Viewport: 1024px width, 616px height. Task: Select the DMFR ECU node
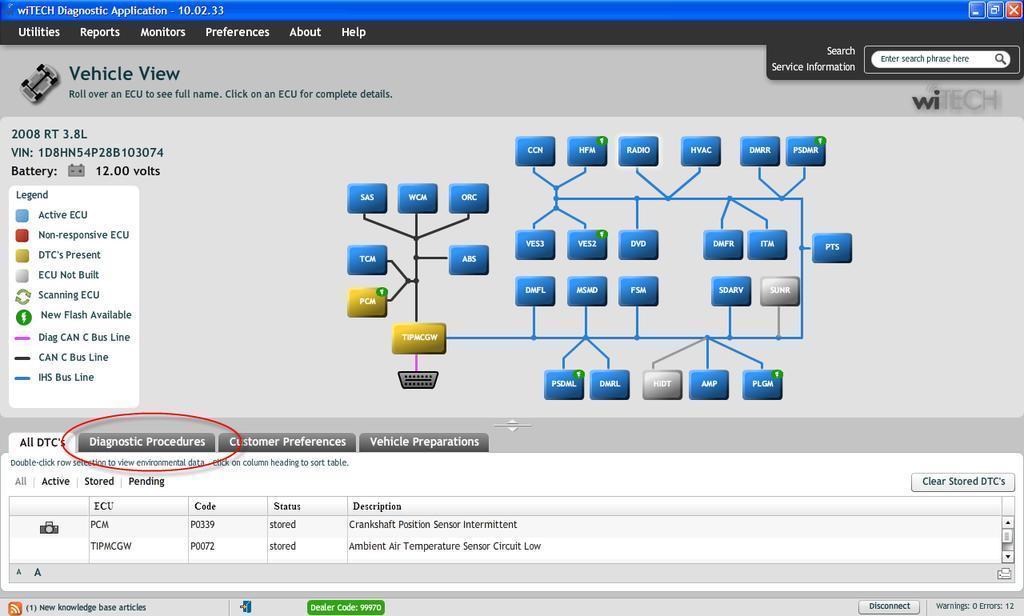pos(723,244)
